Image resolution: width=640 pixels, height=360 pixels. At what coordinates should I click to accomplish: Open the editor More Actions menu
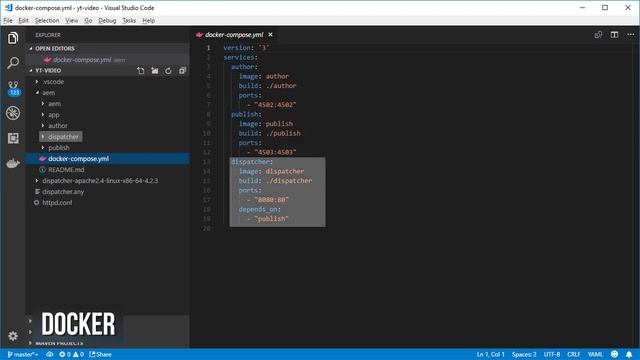coord(631,35)
